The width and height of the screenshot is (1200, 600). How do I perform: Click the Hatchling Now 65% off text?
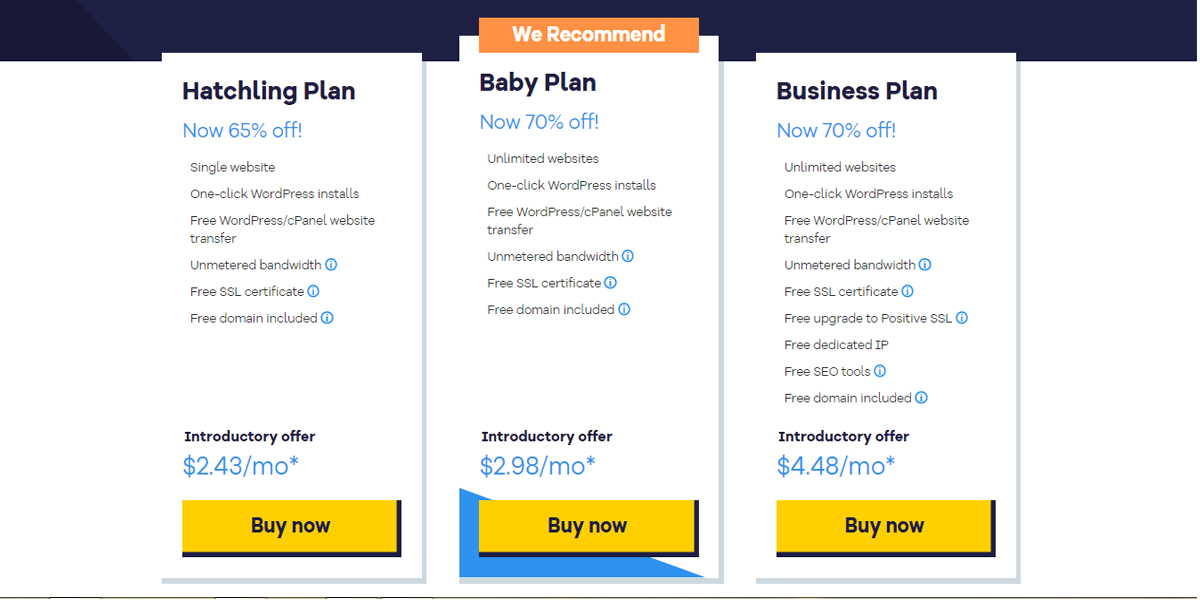pyautogui.click(x=242, y=130)
